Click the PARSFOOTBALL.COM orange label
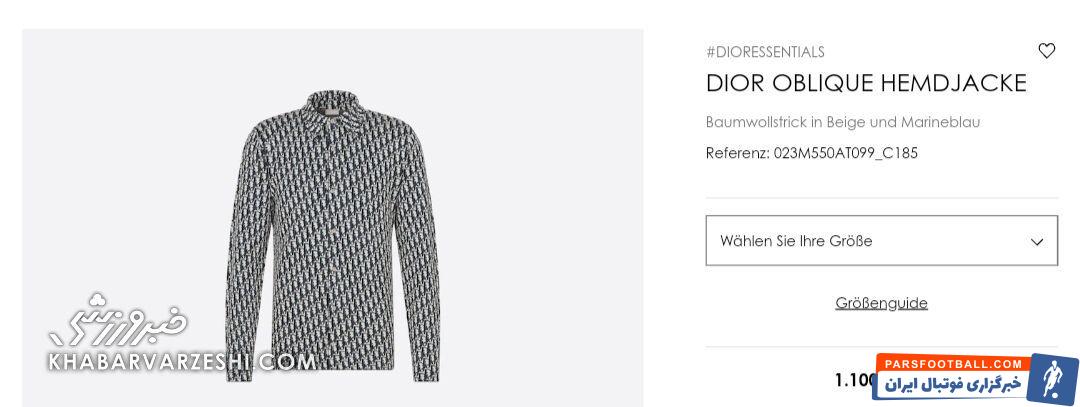1080x407 pixels. (954, 364)
